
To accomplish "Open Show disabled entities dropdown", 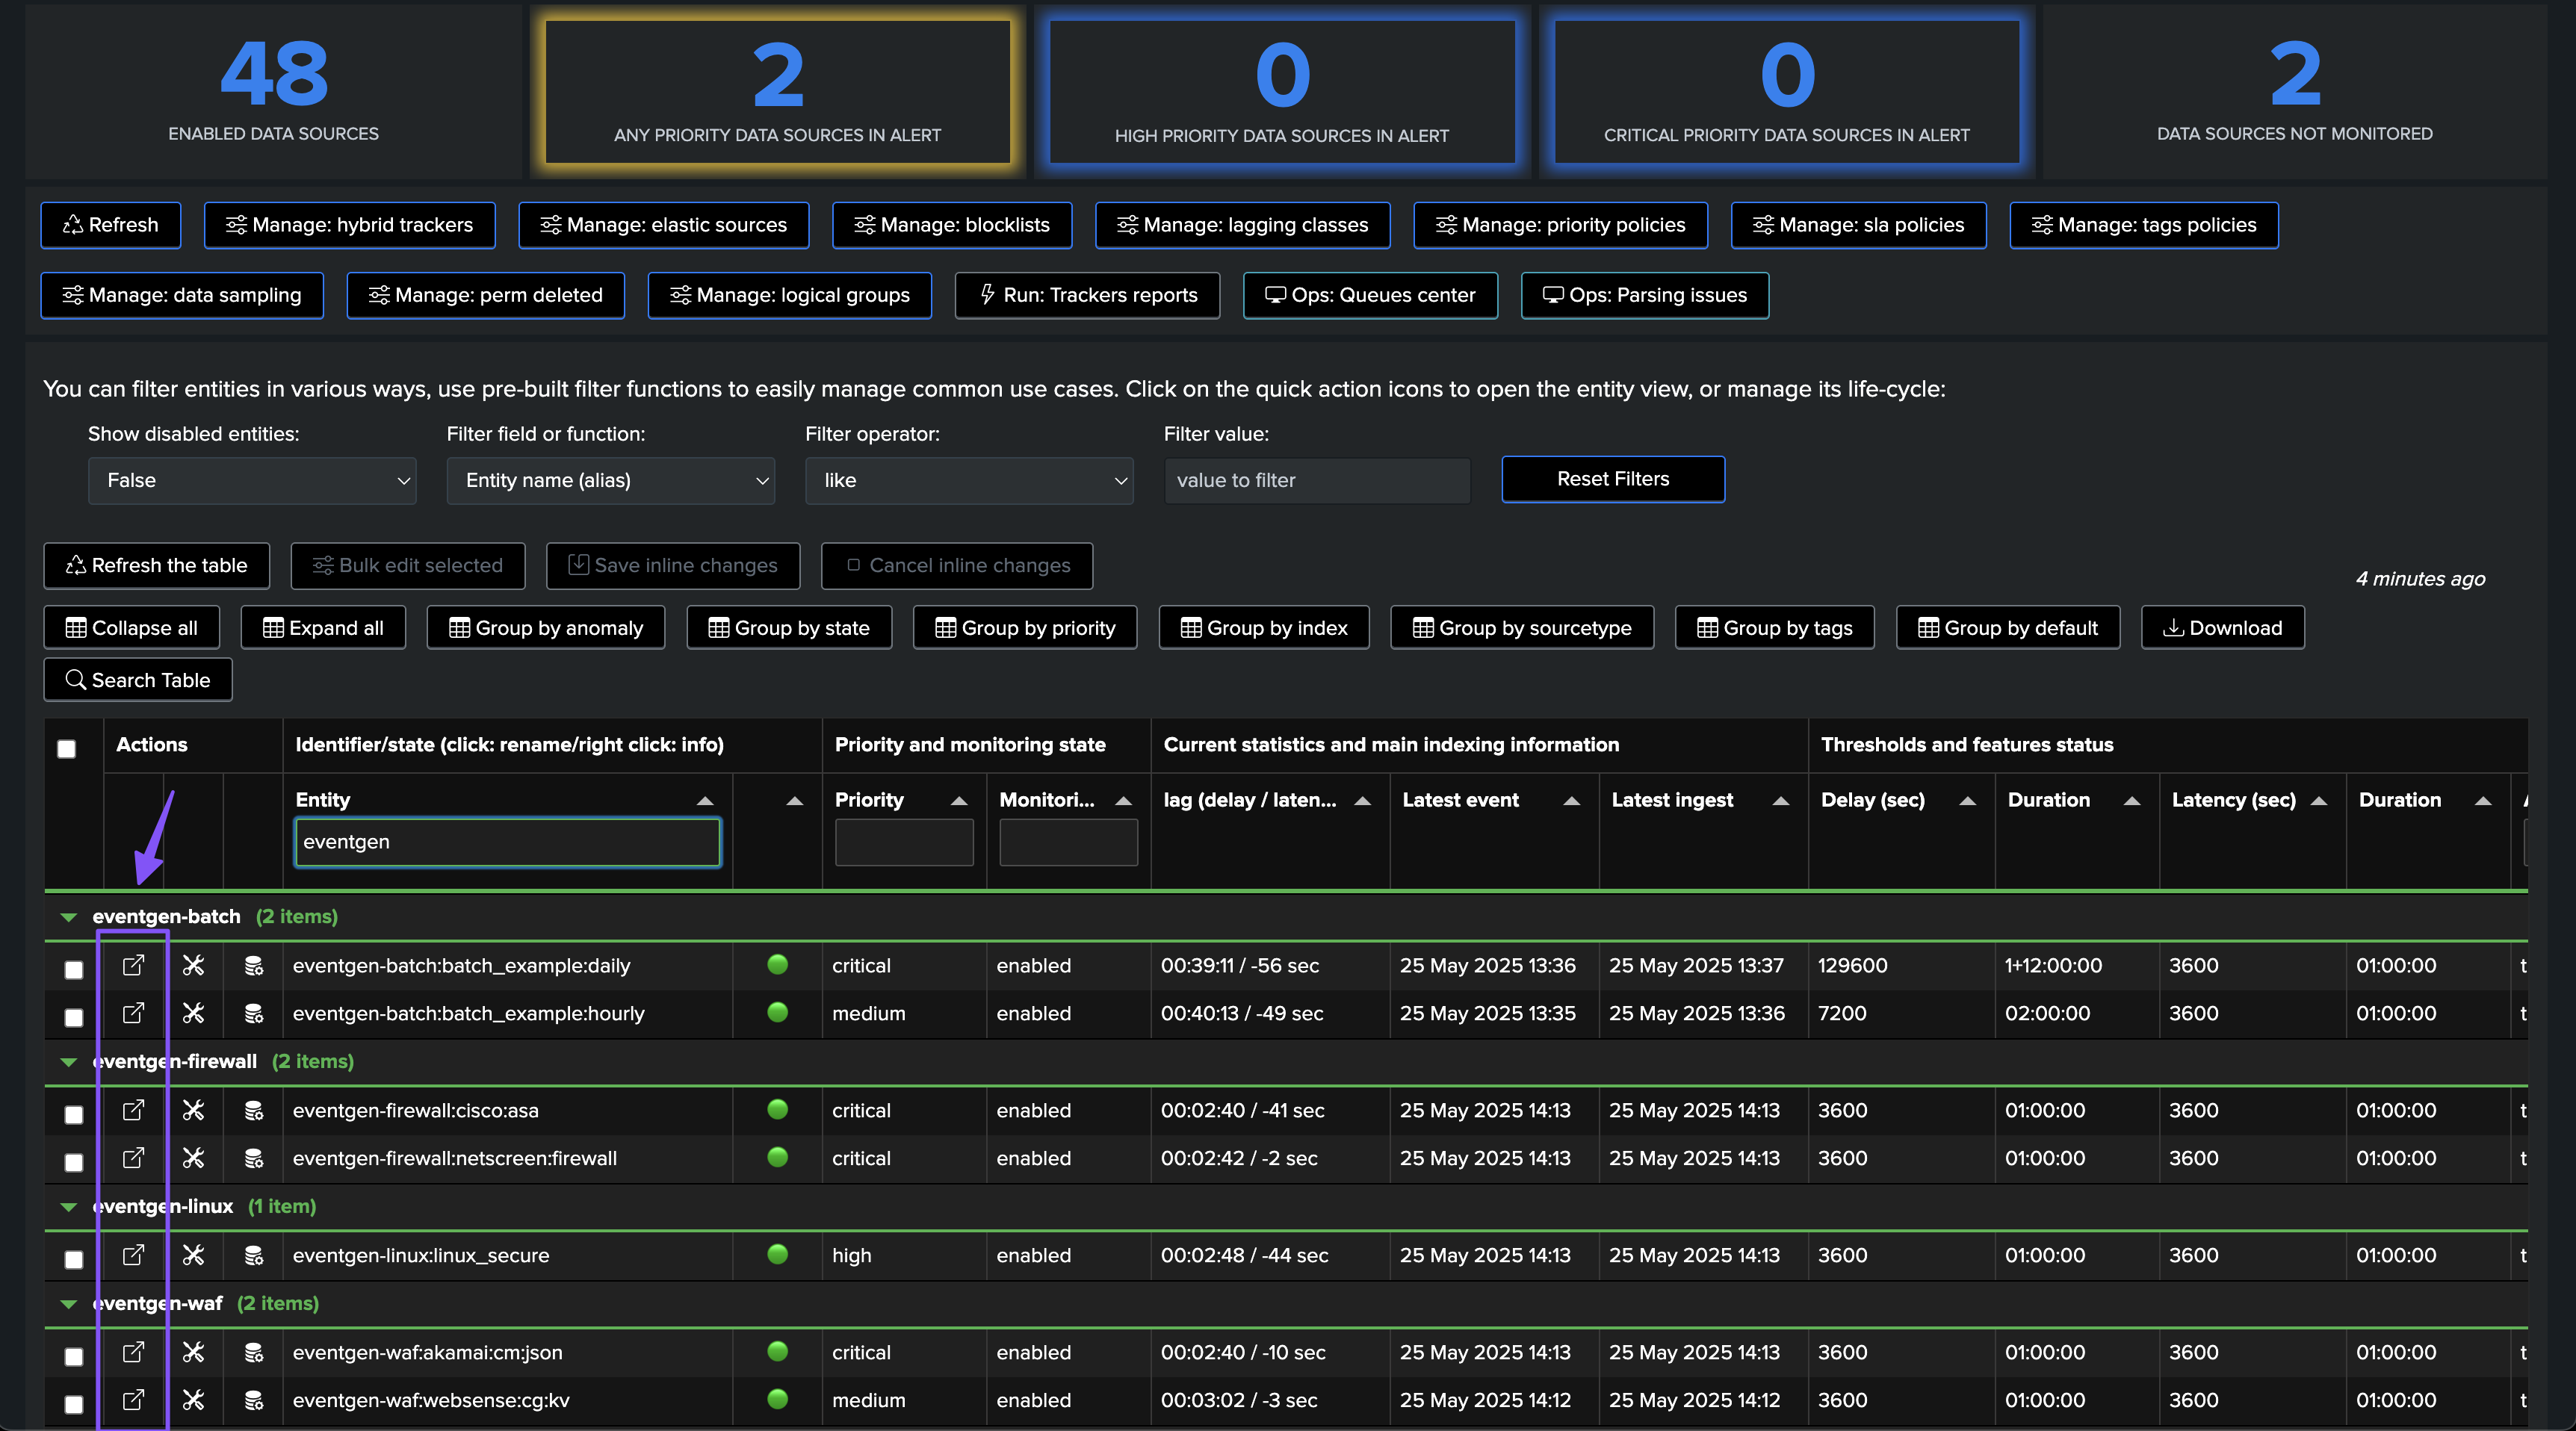I will [x=252, y=481].
